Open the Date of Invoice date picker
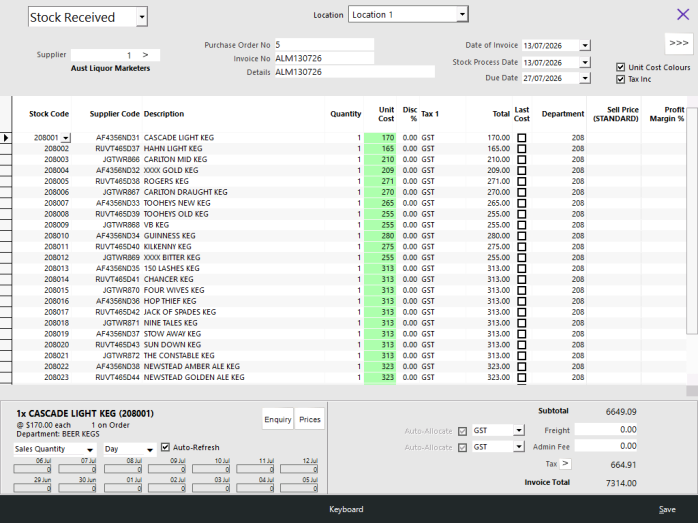The image size is (698, 524). pos(585,45)
